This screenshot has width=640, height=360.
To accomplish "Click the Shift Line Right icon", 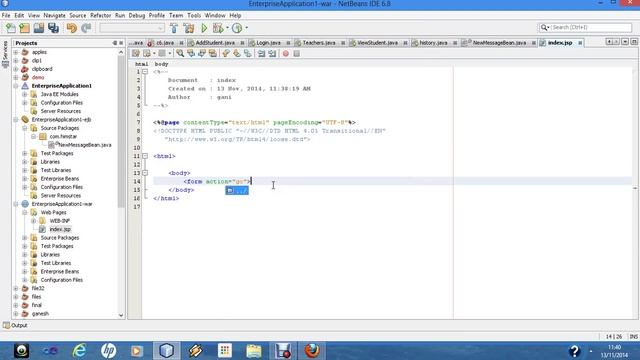I will coord(272,53).
